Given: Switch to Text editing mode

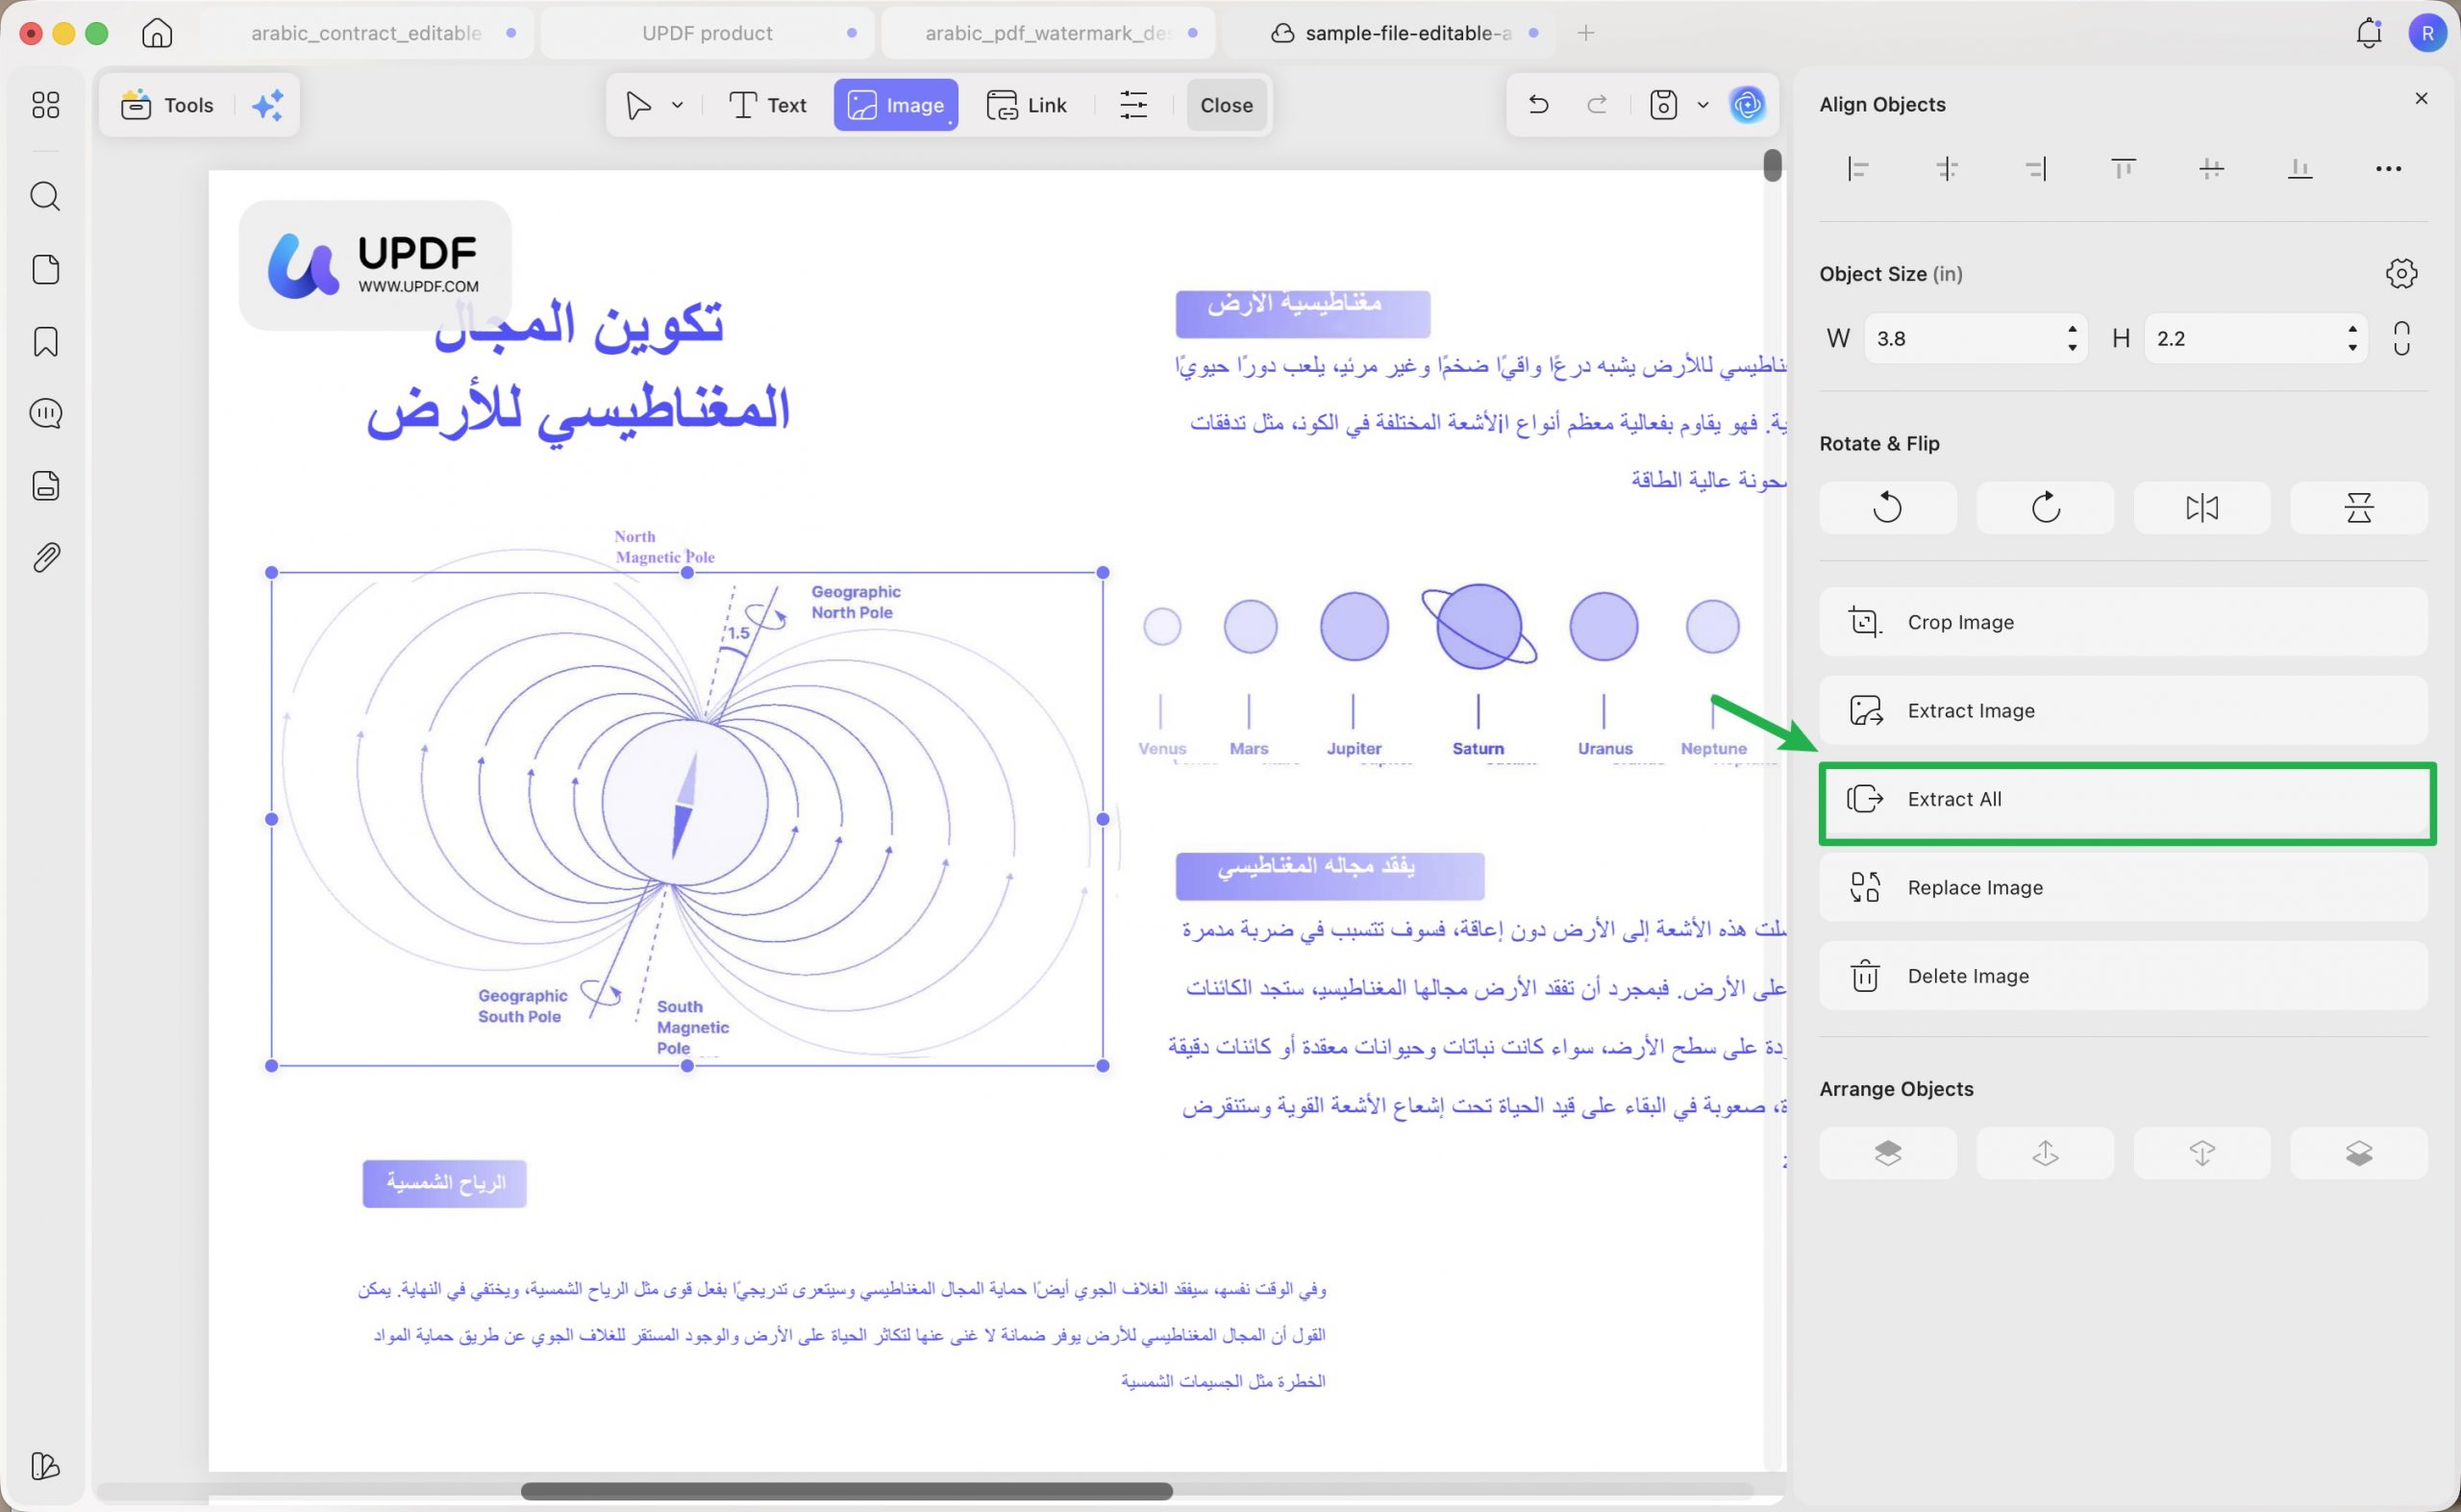Looking at the screenshot, I should pyautogui.click(x=768, y=105).
